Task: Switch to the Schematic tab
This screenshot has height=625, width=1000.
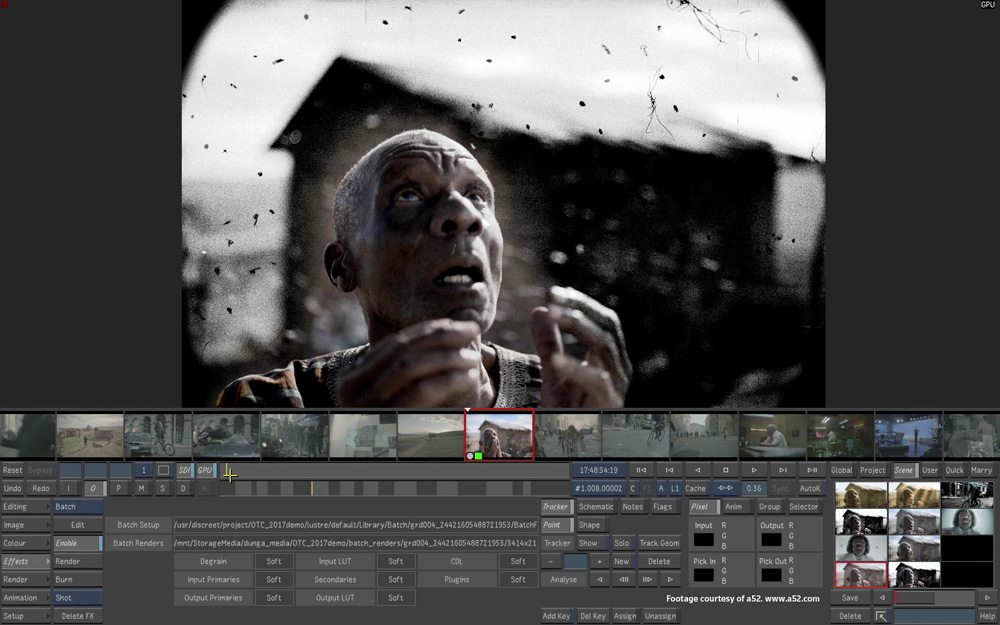Action: click(x=596, y=507)
